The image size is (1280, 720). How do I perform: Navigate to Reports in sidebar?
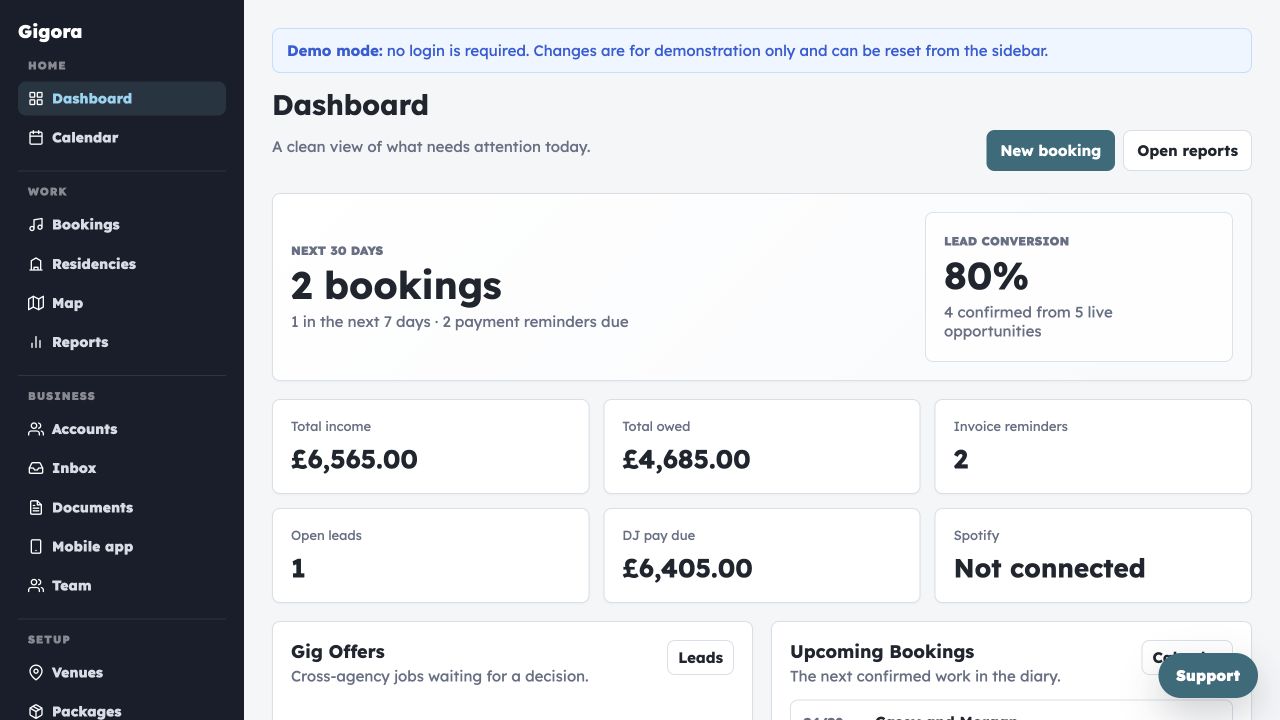click(x=122, y=342)
